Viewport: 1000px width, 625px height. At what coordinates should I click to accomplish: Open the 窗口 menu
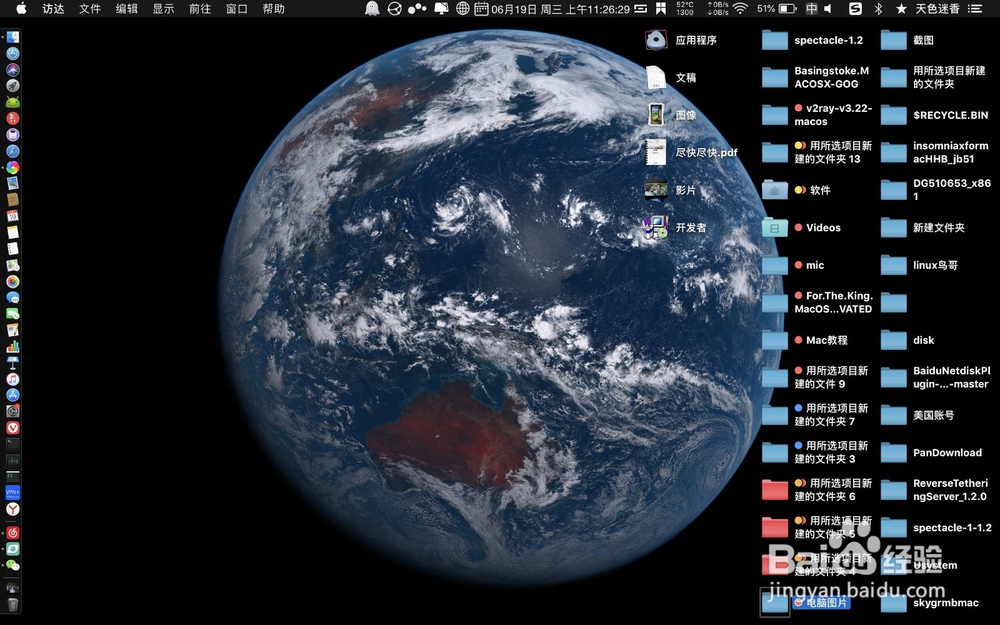[x=237, y=8]
